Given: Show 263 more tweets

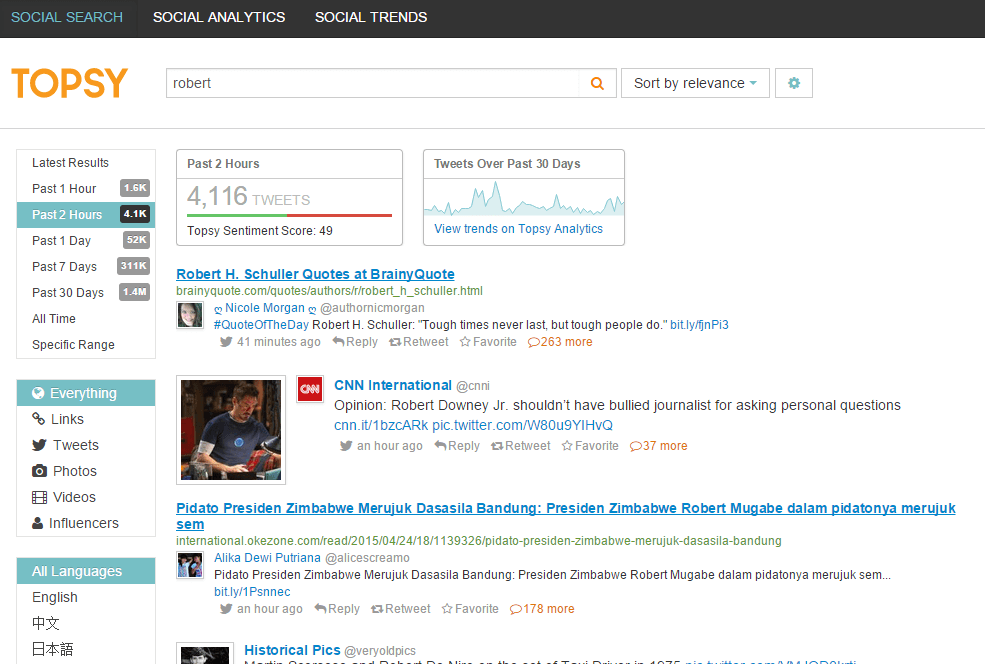Looking at the screenshot, I should pyautogui.click(x=560, y=342).
